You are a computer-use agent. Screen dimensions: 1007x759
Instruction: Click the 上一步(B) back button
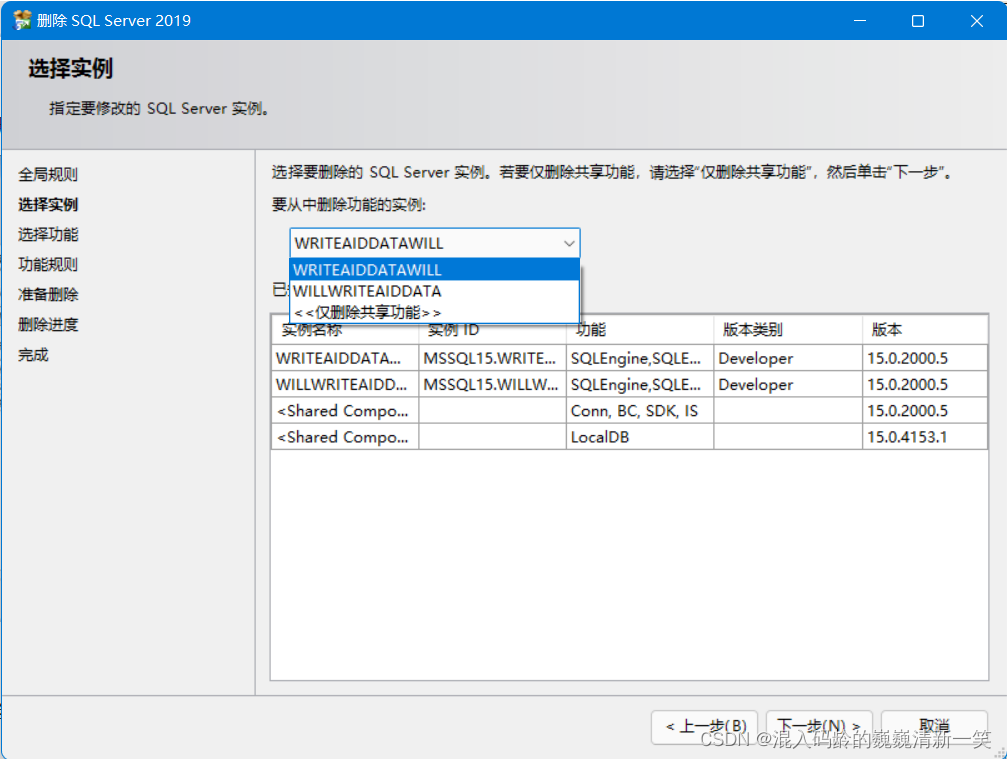coord(705,727)
